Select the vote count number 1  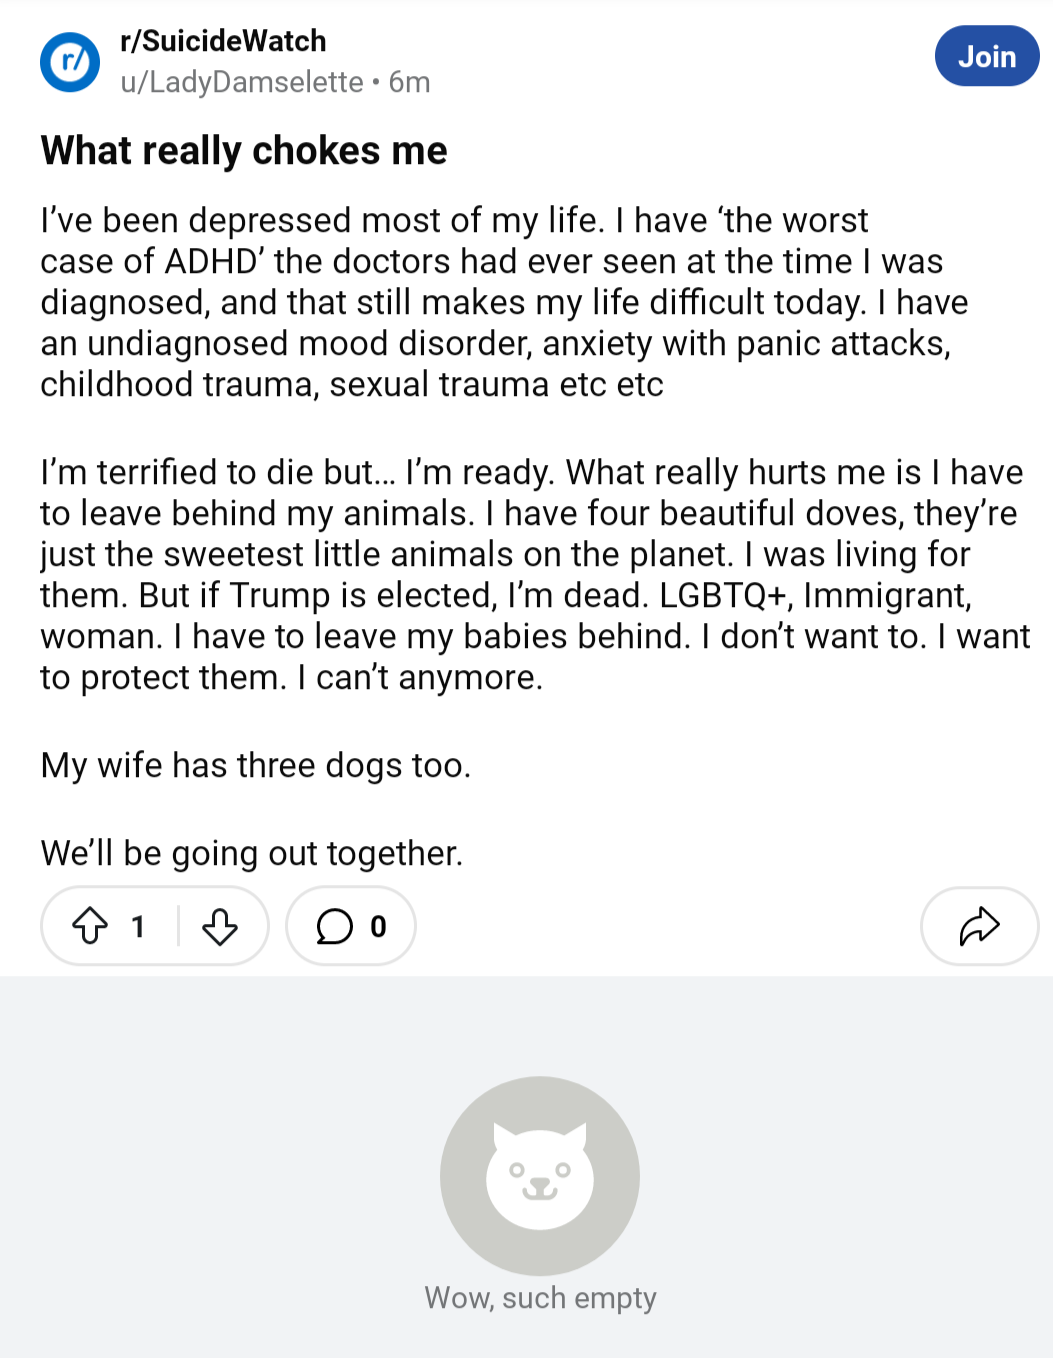[138, 927]
